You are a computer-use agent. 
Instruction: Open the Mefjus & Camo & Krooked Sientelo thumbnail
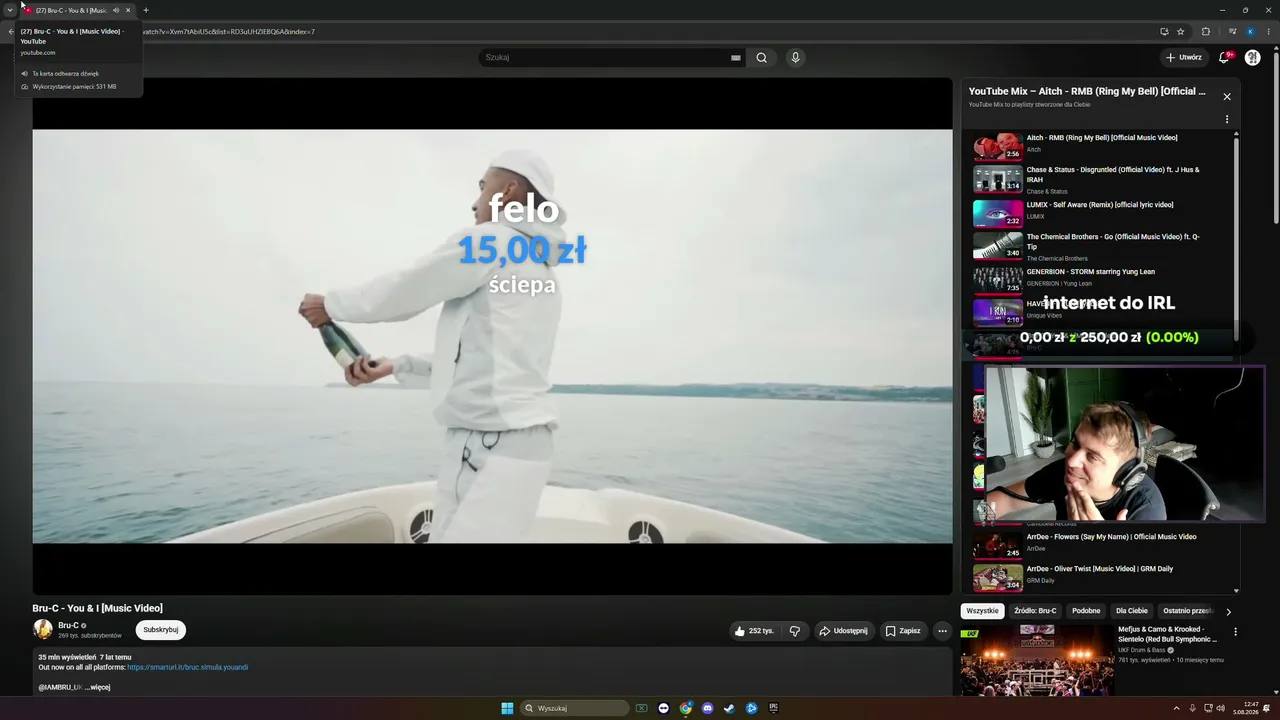pyautogui.click(x=1036, y=661)
